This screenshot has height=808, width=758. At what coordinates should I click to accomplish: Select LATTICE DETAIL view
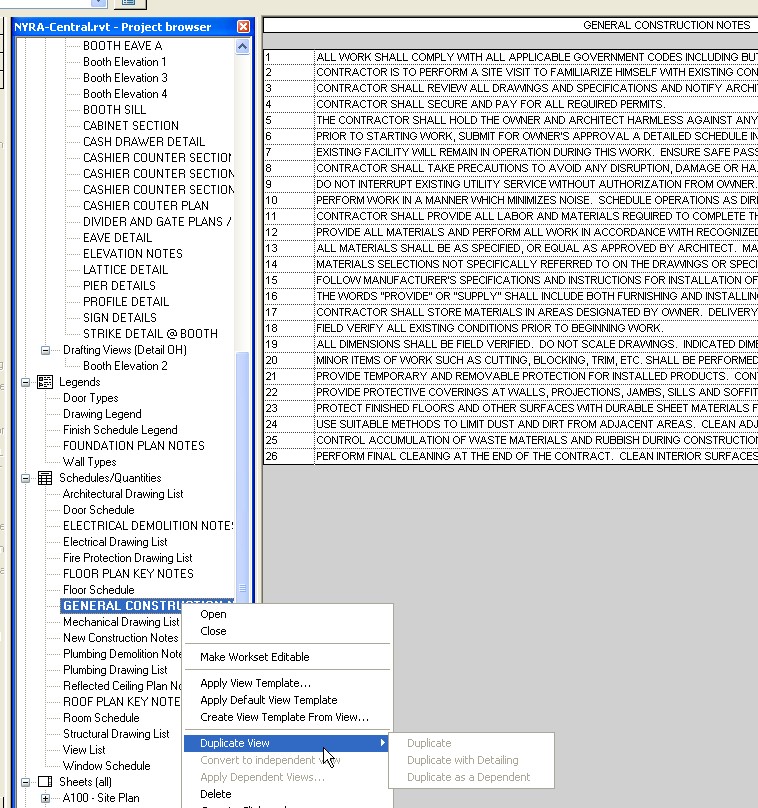(125, 270)
